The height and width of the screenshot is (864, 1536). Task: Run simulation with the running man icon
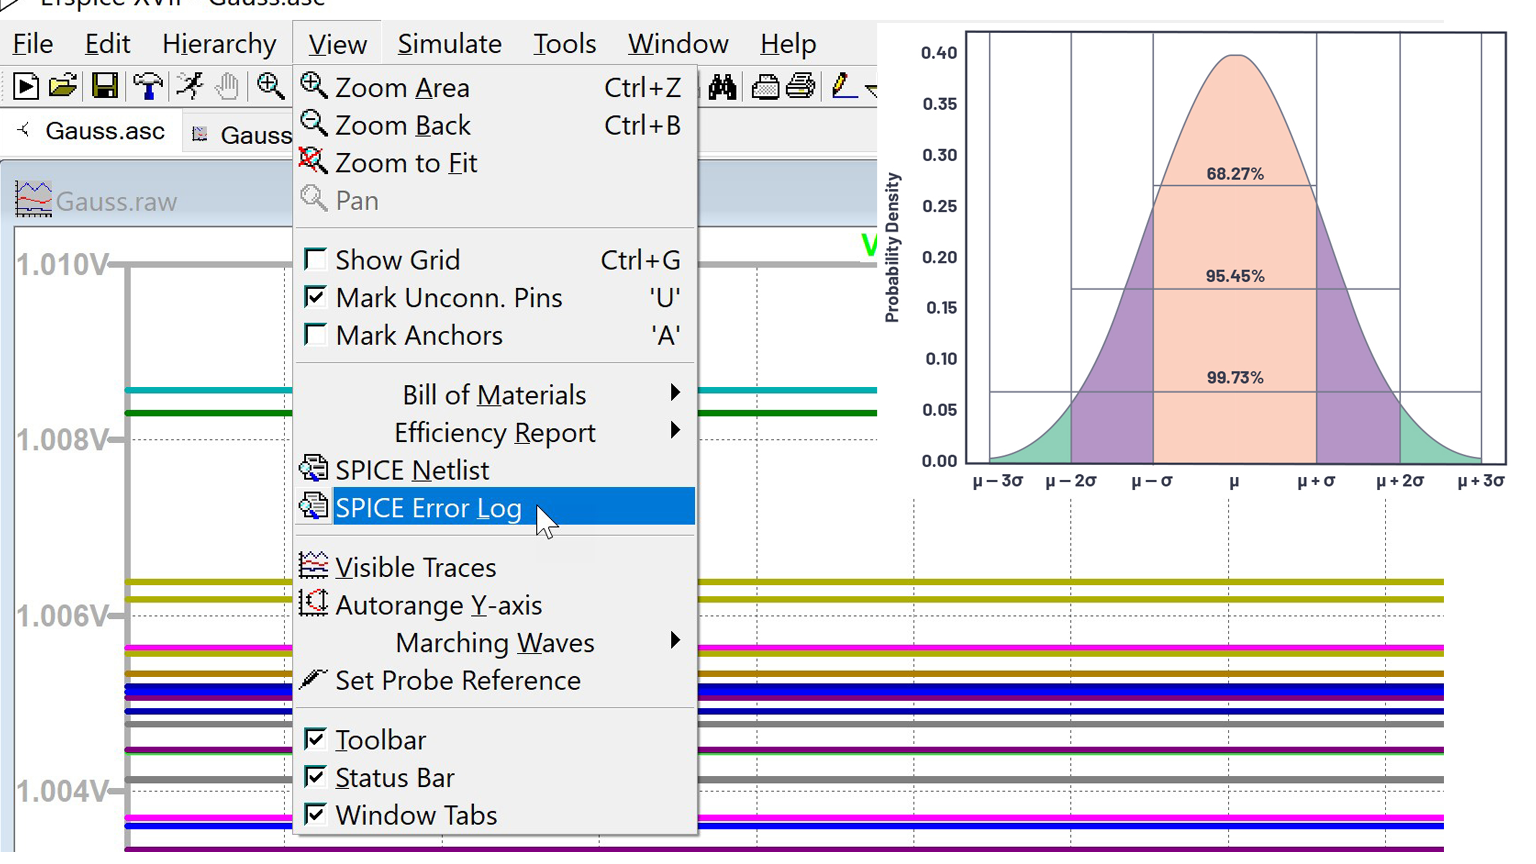point(189,87)
